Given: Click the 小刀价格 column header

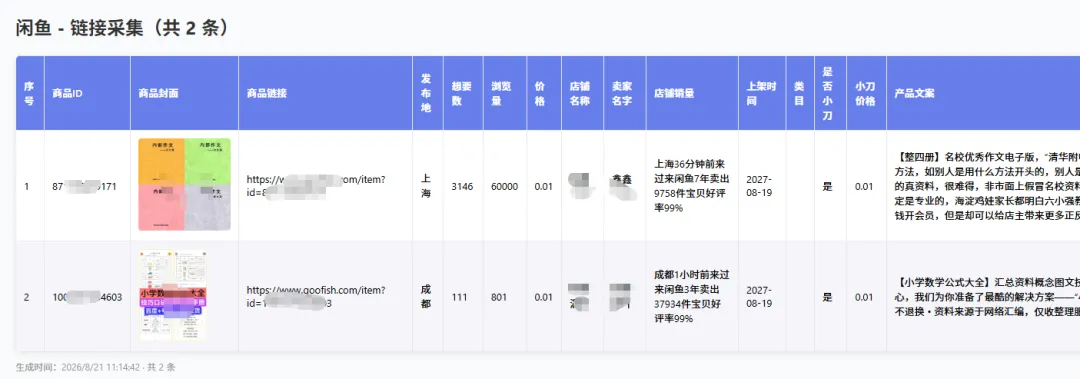Looking at the screenshot, I should (865, 93).
